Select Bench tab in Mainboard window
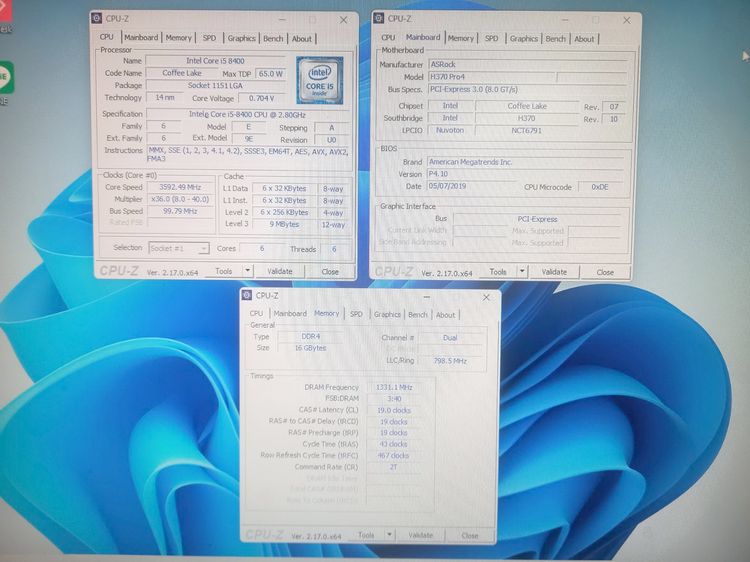This screenshot has height=562, width=750. pyautogui.click(x=555, y=39)
